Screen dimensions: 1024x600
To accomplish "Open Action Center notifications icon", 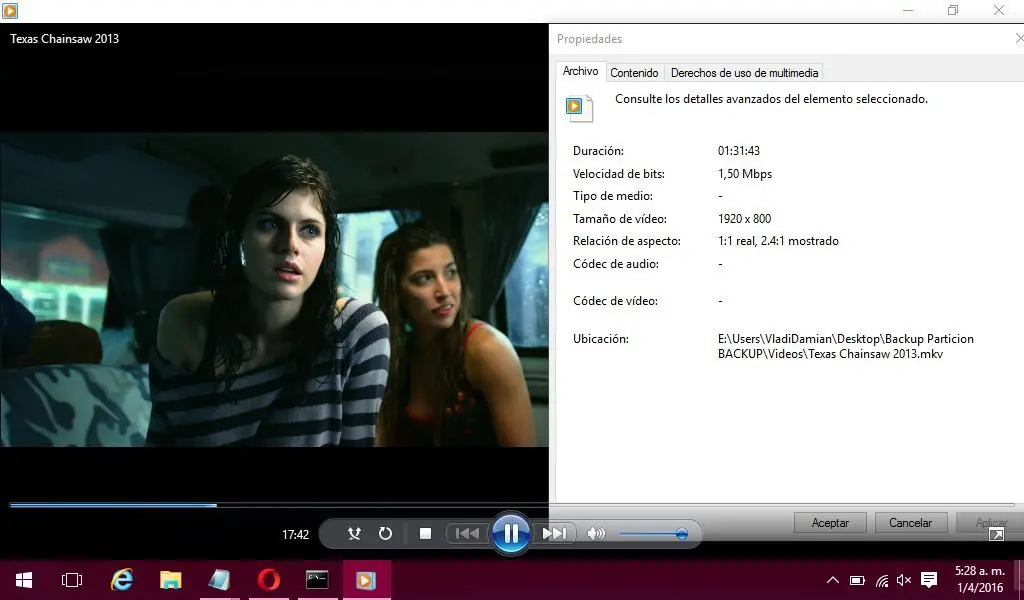I will click(x=929, y=580).
